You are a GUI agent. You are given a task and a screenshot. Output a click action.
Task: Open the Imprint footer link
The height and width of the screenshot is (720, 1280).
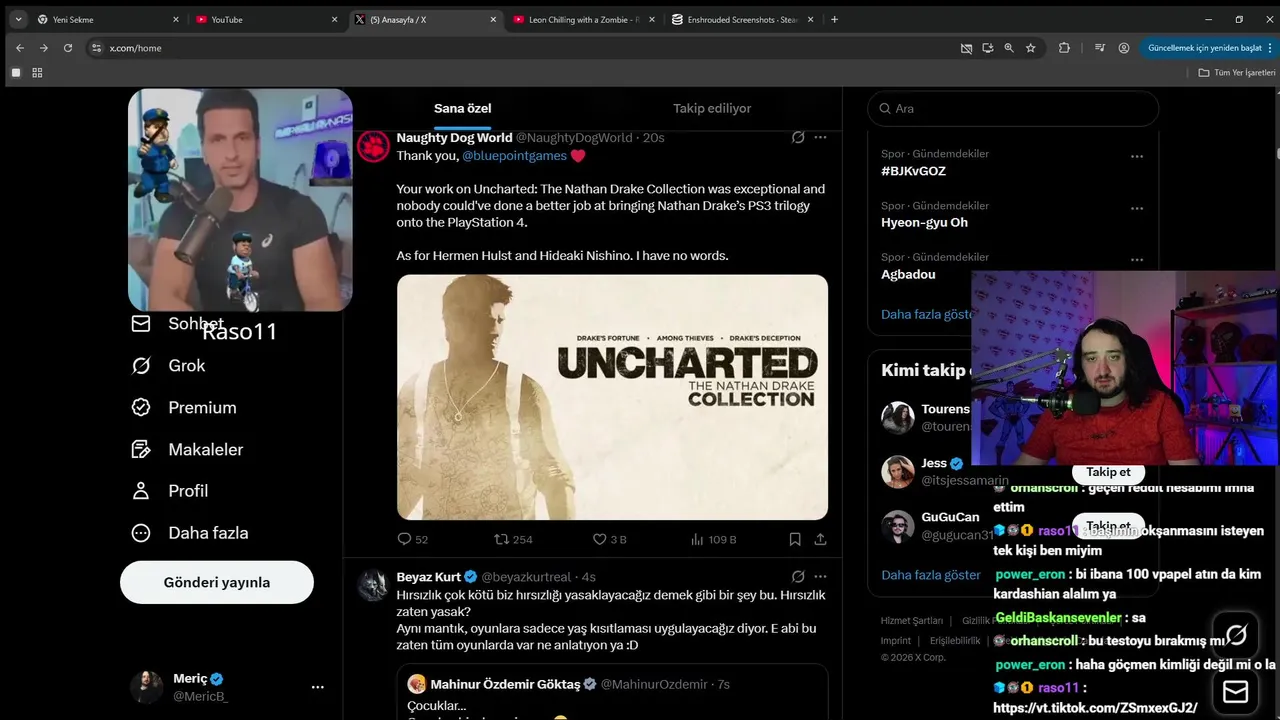pos(896,641)
